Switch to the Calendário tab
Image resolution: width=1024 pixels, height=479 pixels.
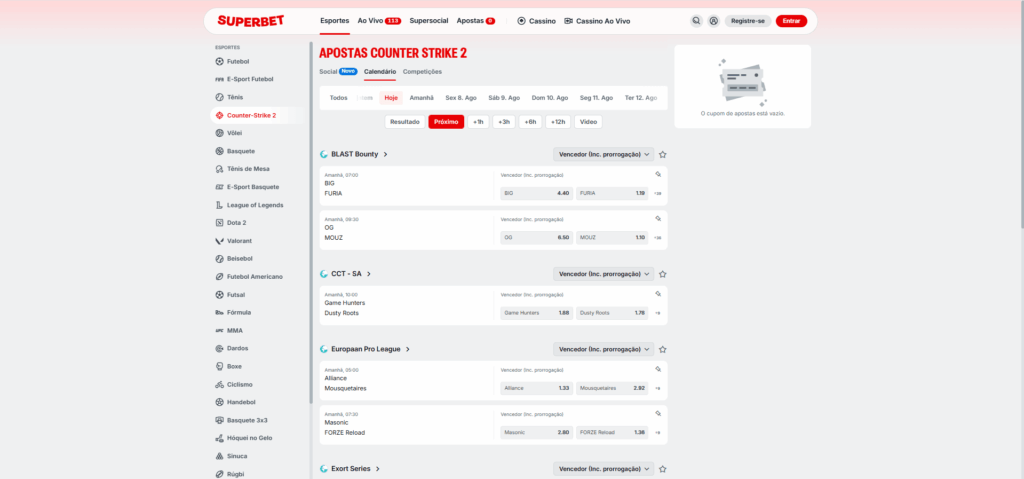click(380, 72)
